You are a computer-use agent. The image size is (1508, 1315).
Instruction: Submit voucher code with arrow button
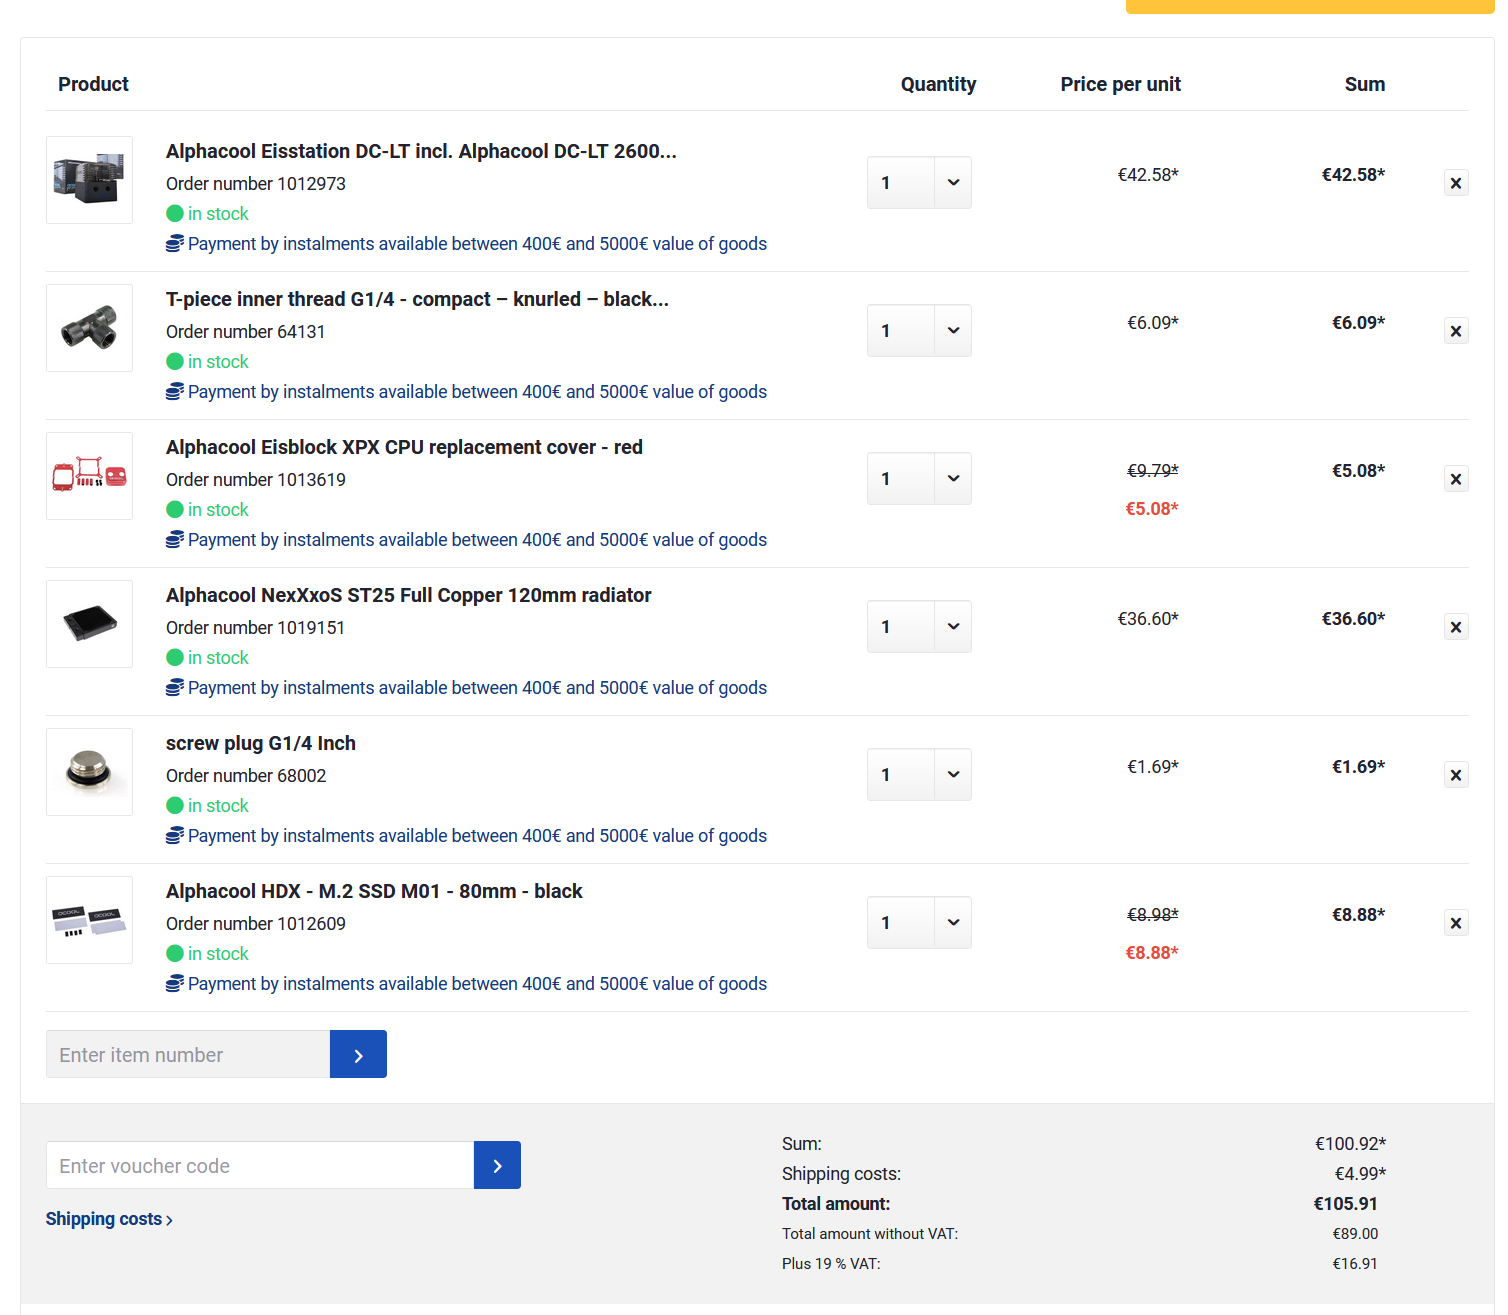coord(497,1165)
